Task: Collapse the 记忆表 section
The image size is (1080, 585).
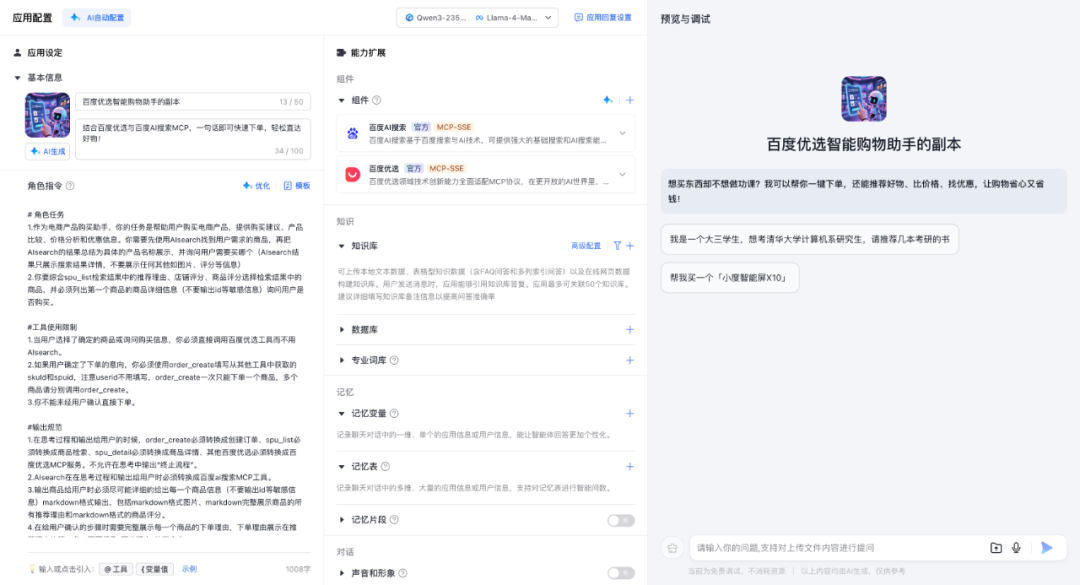Action: (x=342, y=466)
